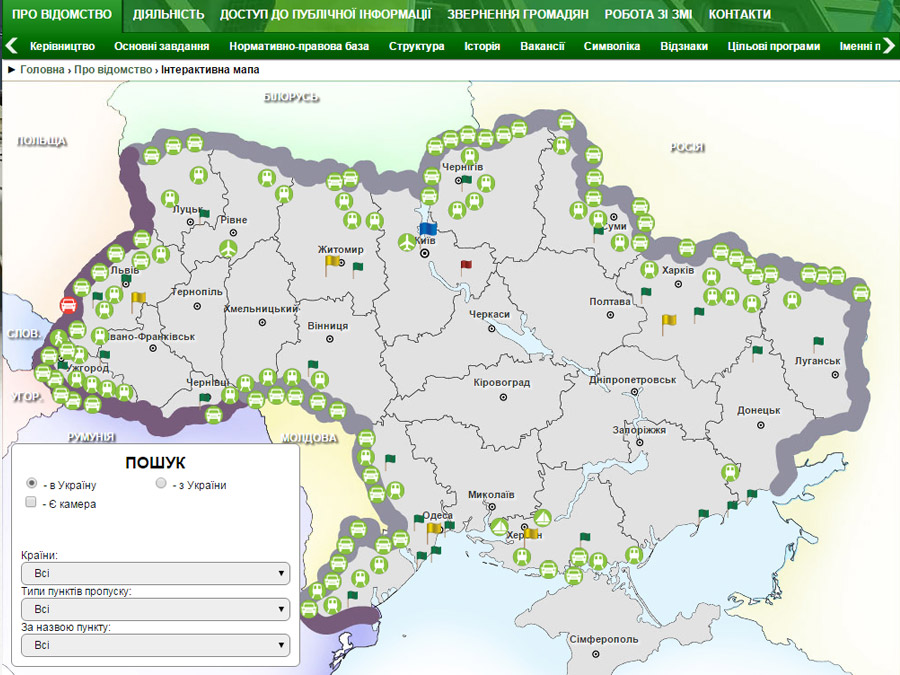Select the red car checkpoint icon
The image size is (900, 675).
coord(68,305)
